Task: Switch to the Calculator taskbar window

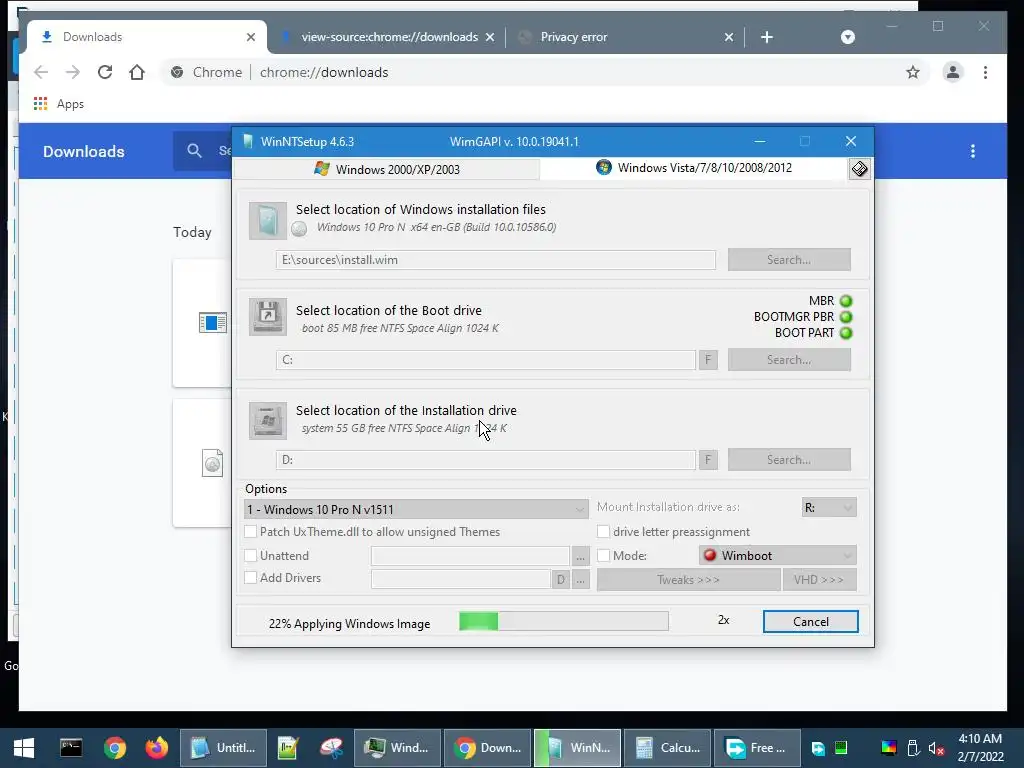Action: coord(667,748)
